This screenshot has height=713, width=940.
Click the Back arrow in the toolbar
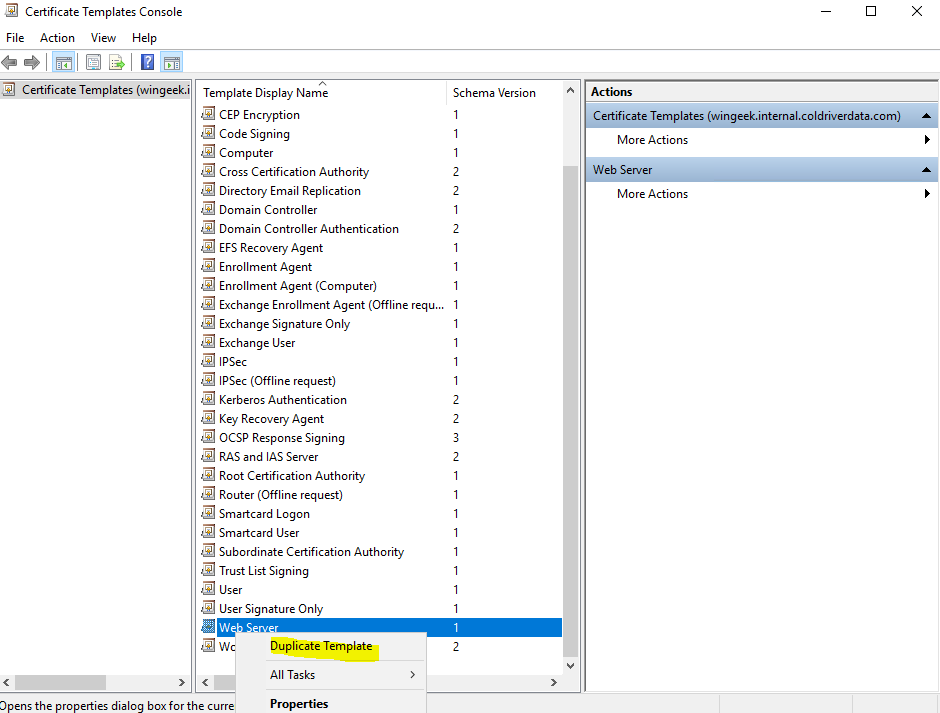click(x=10, y=62)
